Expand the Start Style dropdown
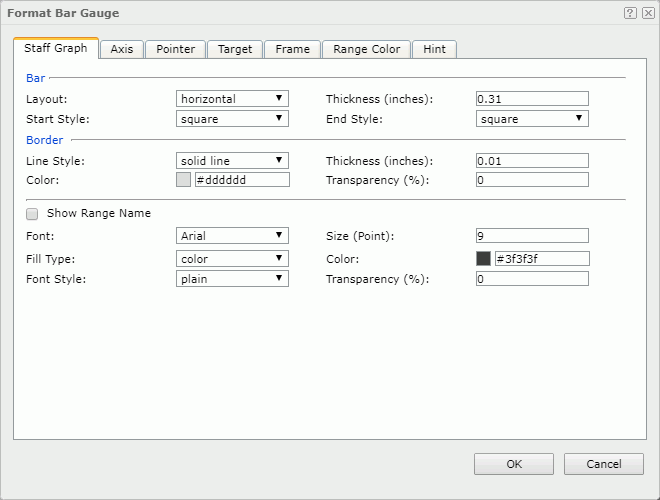 [x=232, y=119]
